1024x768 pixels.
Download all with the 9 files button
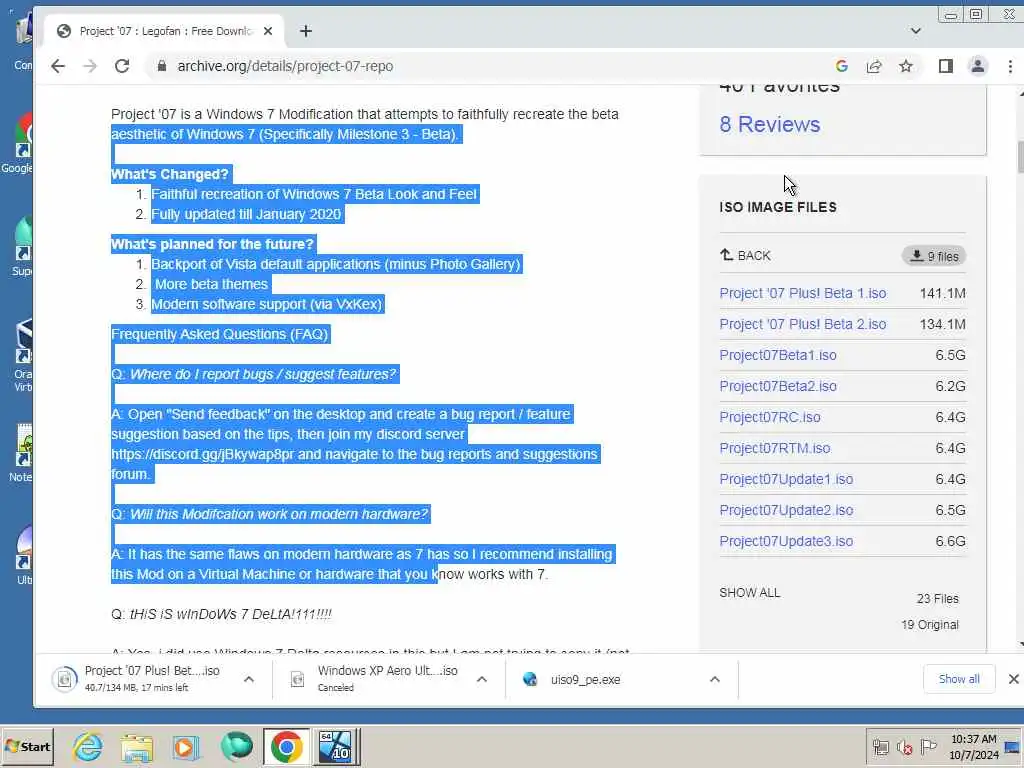[935, 256]
